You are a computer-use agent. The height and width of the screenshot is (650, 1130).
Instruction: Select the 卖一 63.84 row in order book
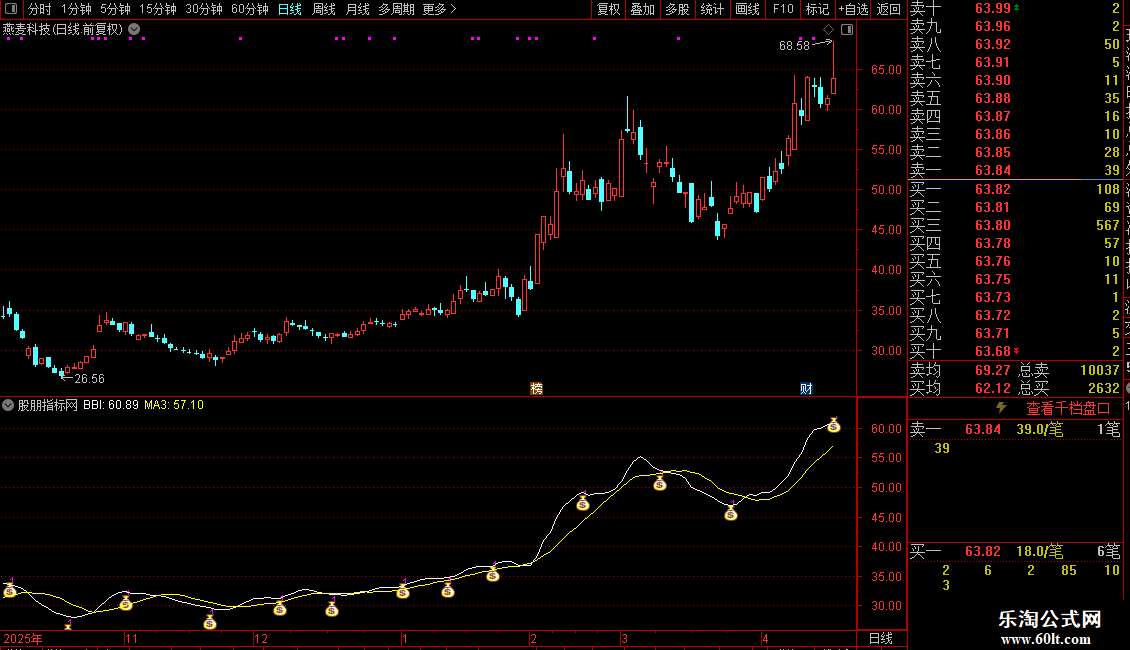(1015, 170)
